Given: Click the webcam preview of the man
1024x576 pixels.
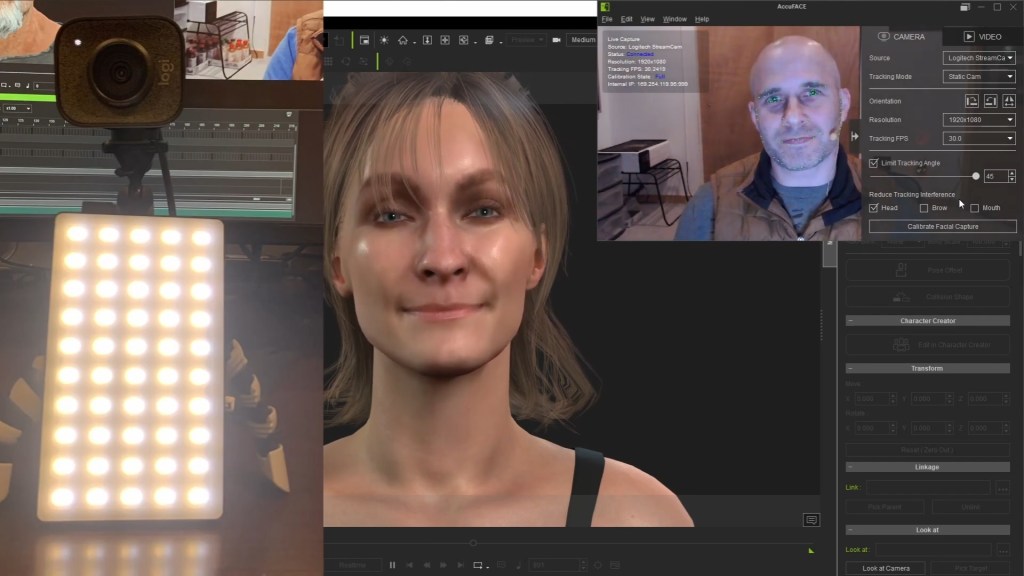Looking at the screenshot, I should (x=728, y=133).
